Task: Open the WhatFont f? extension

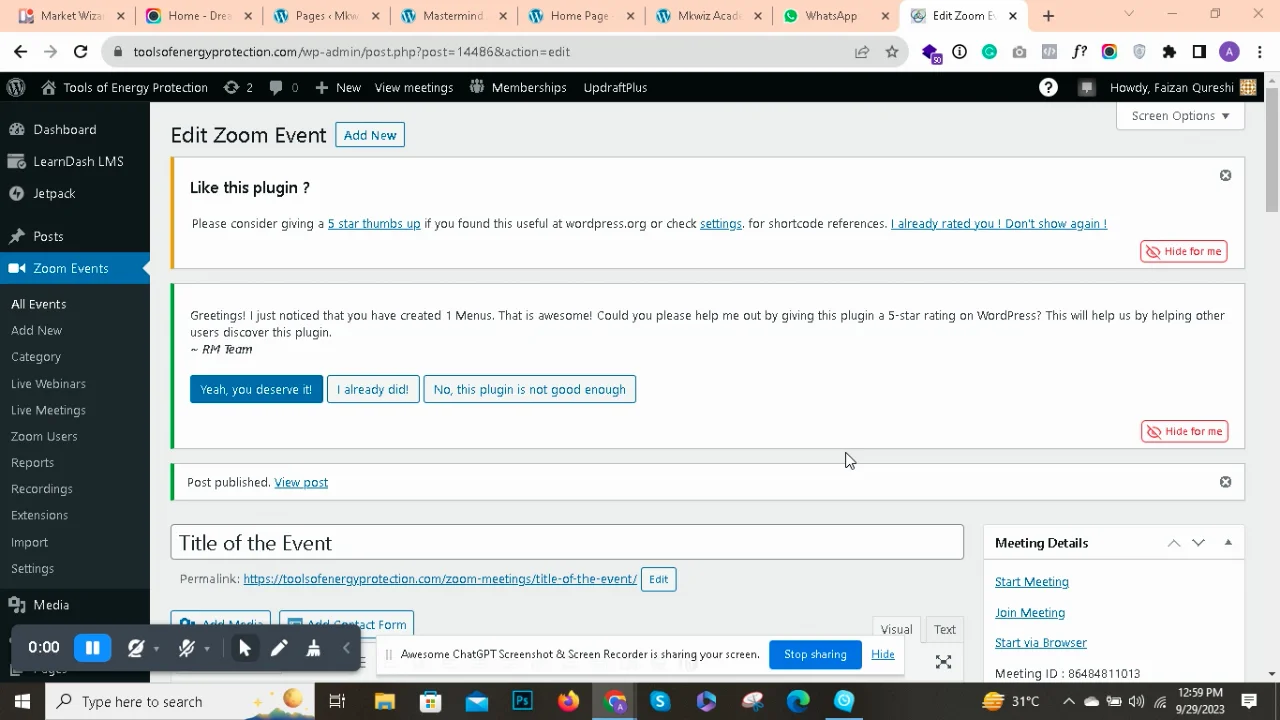Action: tap(1079, 52)
